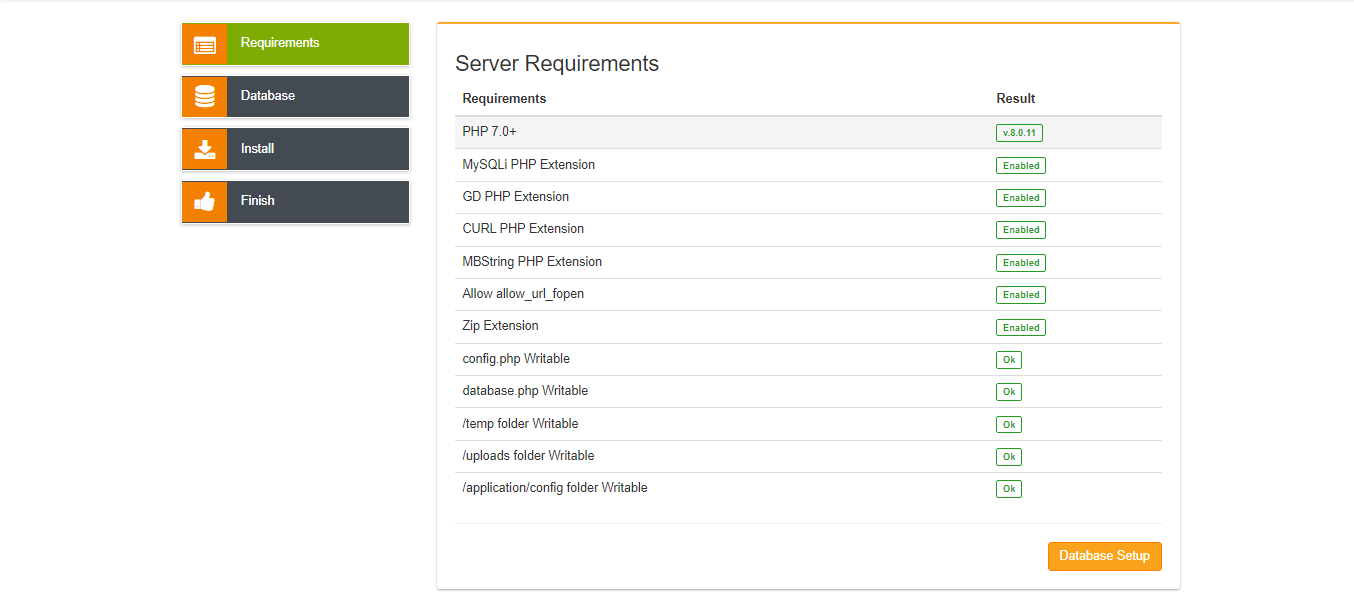The width and height of the screenshot is (1354, 616).
Task: Click Enabled badge for Zip Extension
Action: point(1020,328)
